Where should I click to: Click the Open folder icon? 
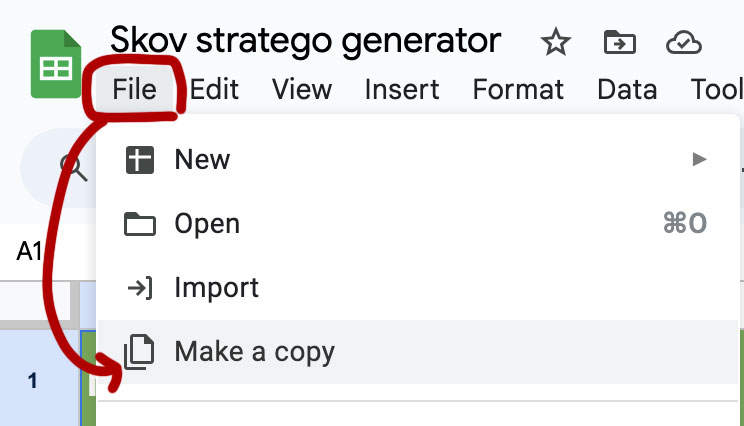point(139,224)
